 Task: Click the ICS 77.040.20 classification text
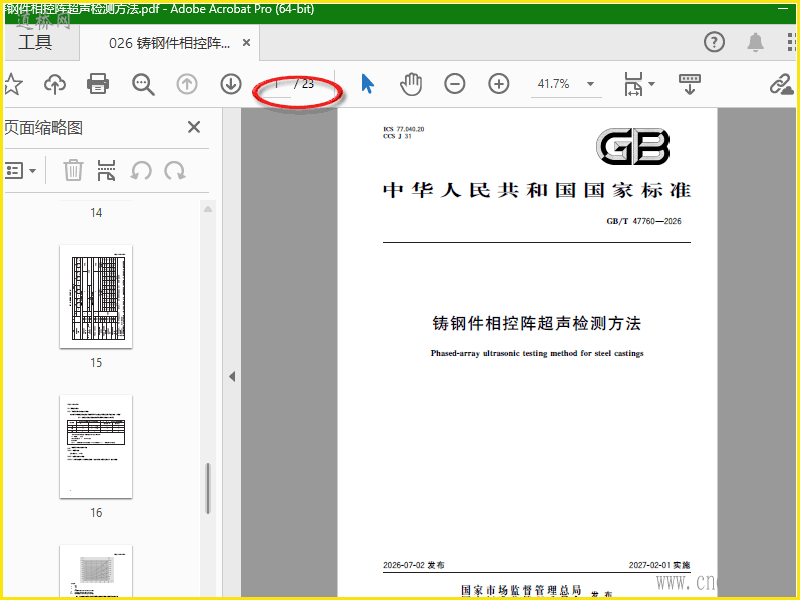(404, 129)
